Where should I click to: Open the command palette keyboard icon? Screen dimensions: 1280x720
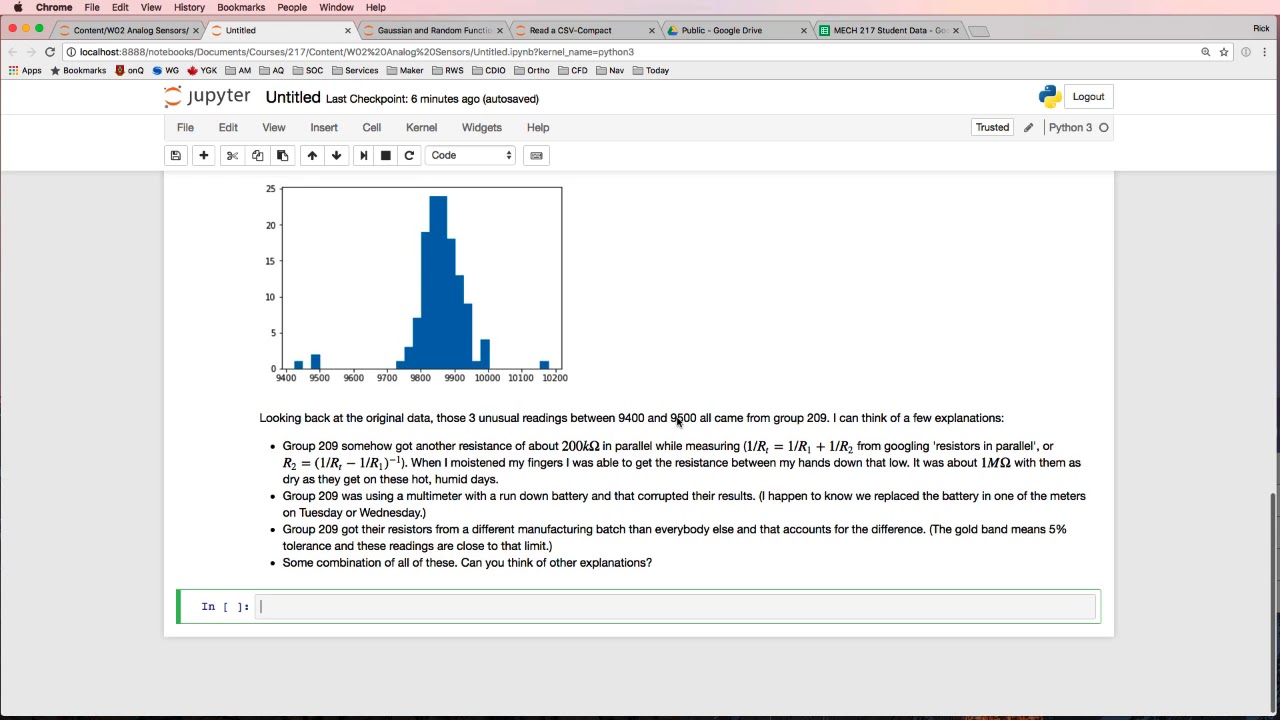536,155
